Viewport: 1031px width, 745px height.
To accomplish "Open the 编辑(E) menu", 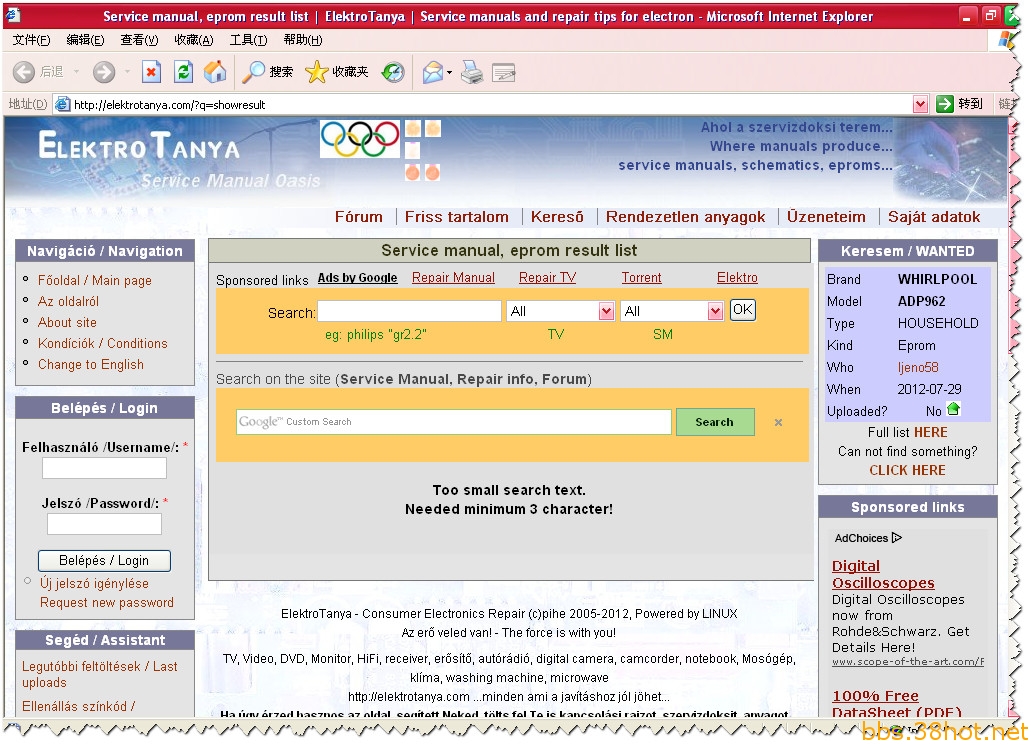I will tap(85, 40).
